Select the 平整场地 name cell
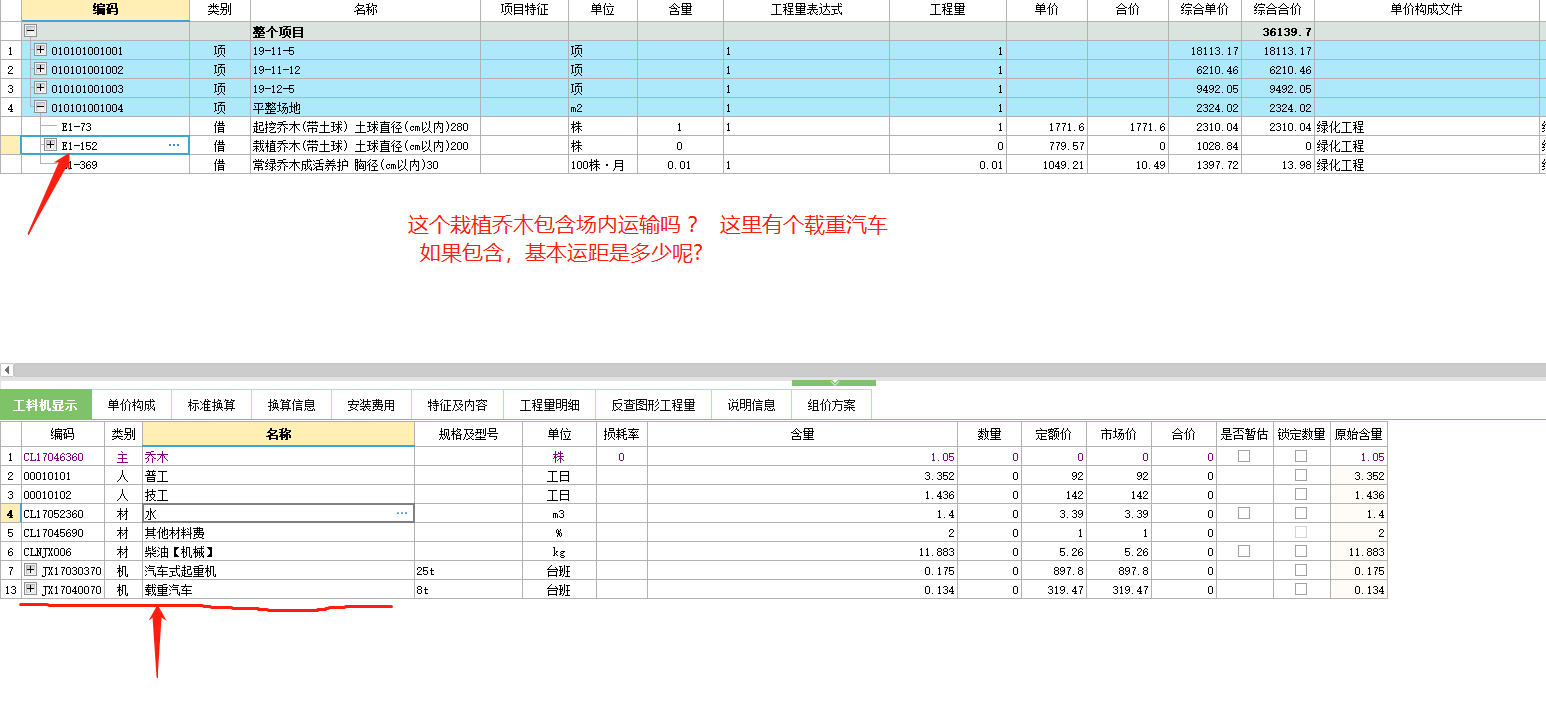This screenshot has height=724, width=1546. point(365,108)
